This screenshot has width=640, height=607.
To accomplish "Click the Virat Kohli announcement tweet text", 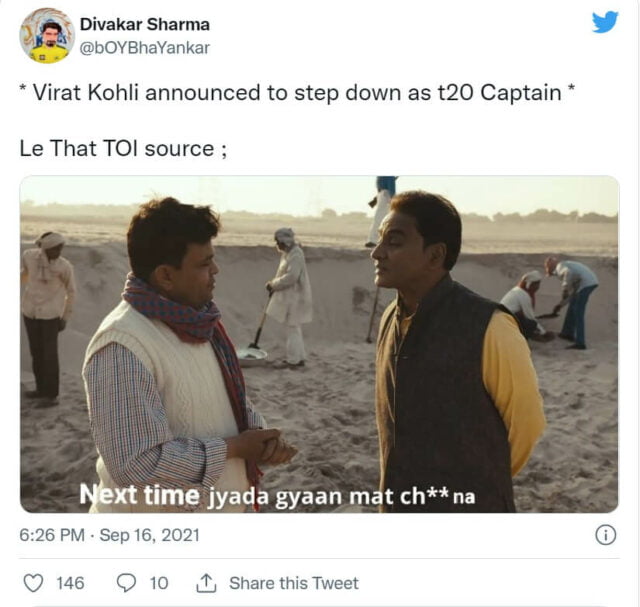I will click(298, 93).
